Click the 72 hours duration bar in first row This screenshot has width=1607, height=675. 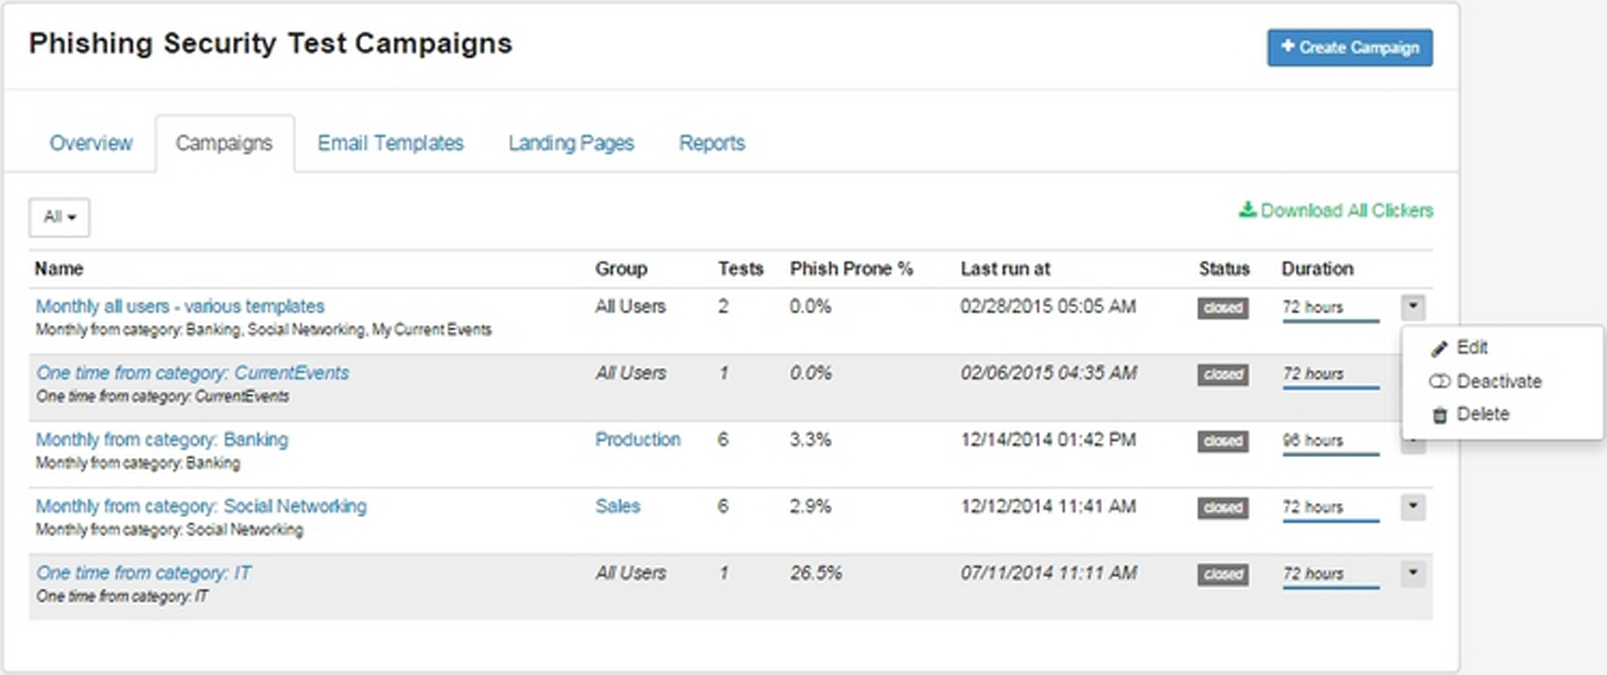point(1330,308)
